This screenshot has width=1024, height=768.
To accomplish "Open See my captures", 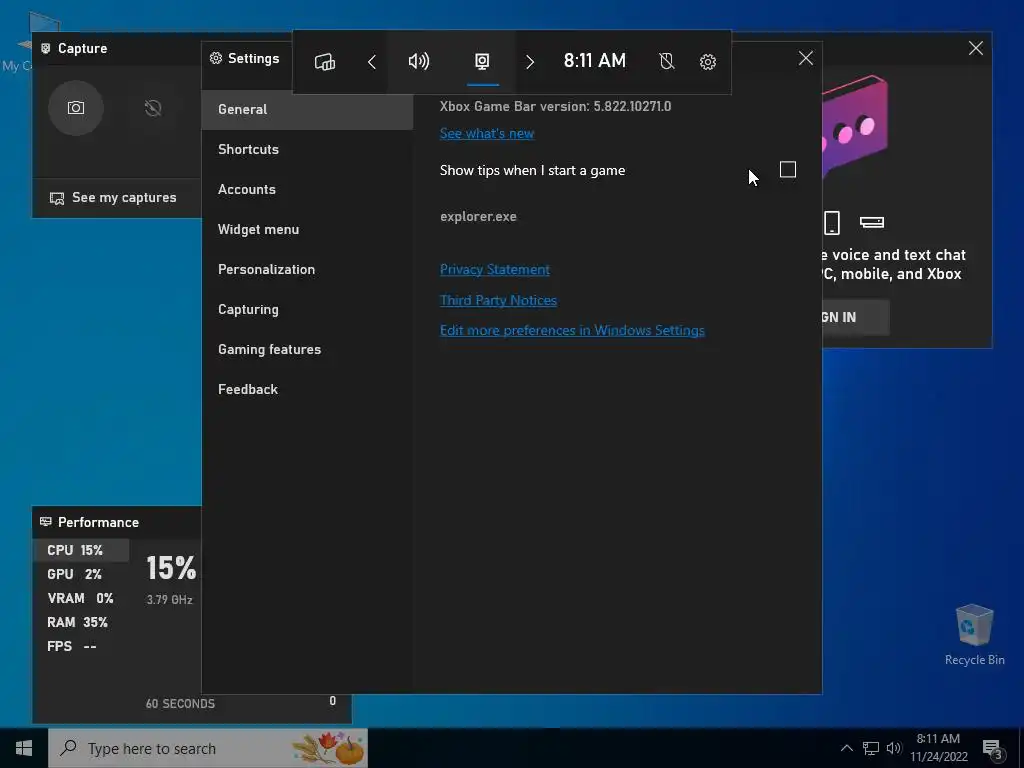I will coord(113,197).
